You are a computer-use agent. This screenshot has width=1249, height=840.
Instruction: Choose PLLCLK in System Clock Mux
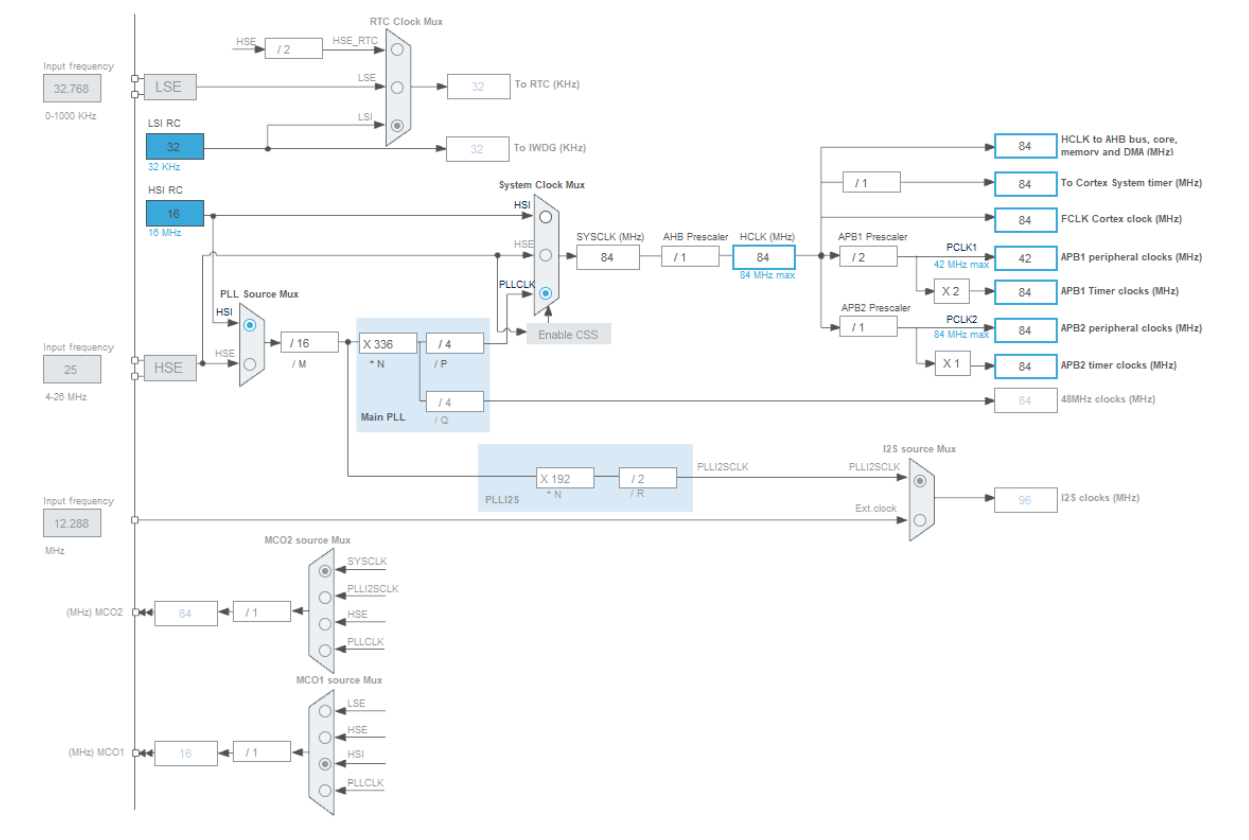[545, 294]
